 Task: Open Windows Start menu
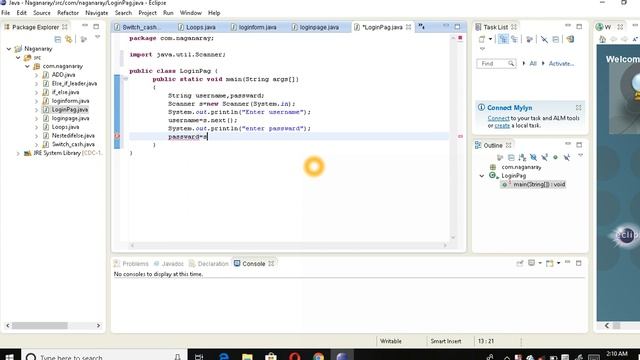(x=9, y=356)
